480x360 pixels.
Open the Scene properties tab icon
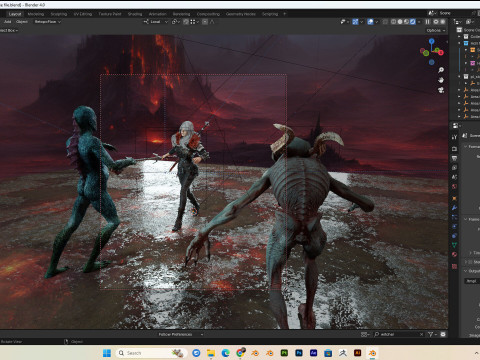(x=454, y=177)
